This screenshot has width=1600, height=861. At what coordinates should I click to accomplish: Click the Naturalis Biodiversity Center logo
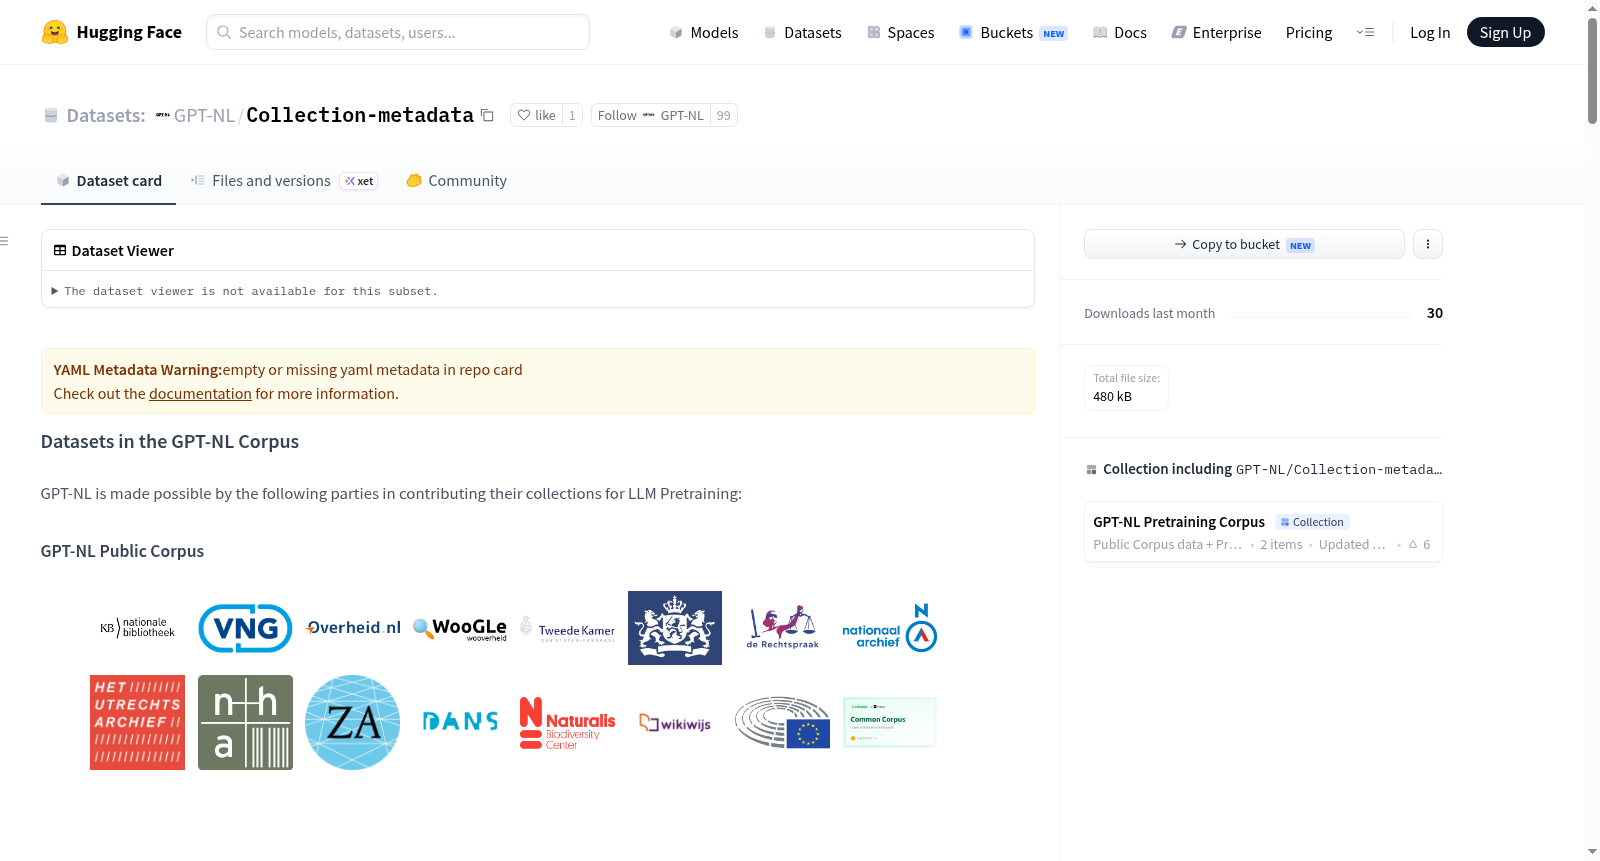click(x=567, y=723)
